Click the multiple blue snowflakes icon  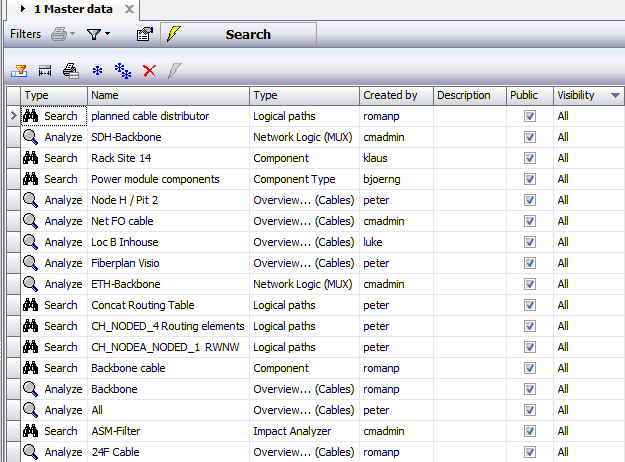[x=123, y=71]
